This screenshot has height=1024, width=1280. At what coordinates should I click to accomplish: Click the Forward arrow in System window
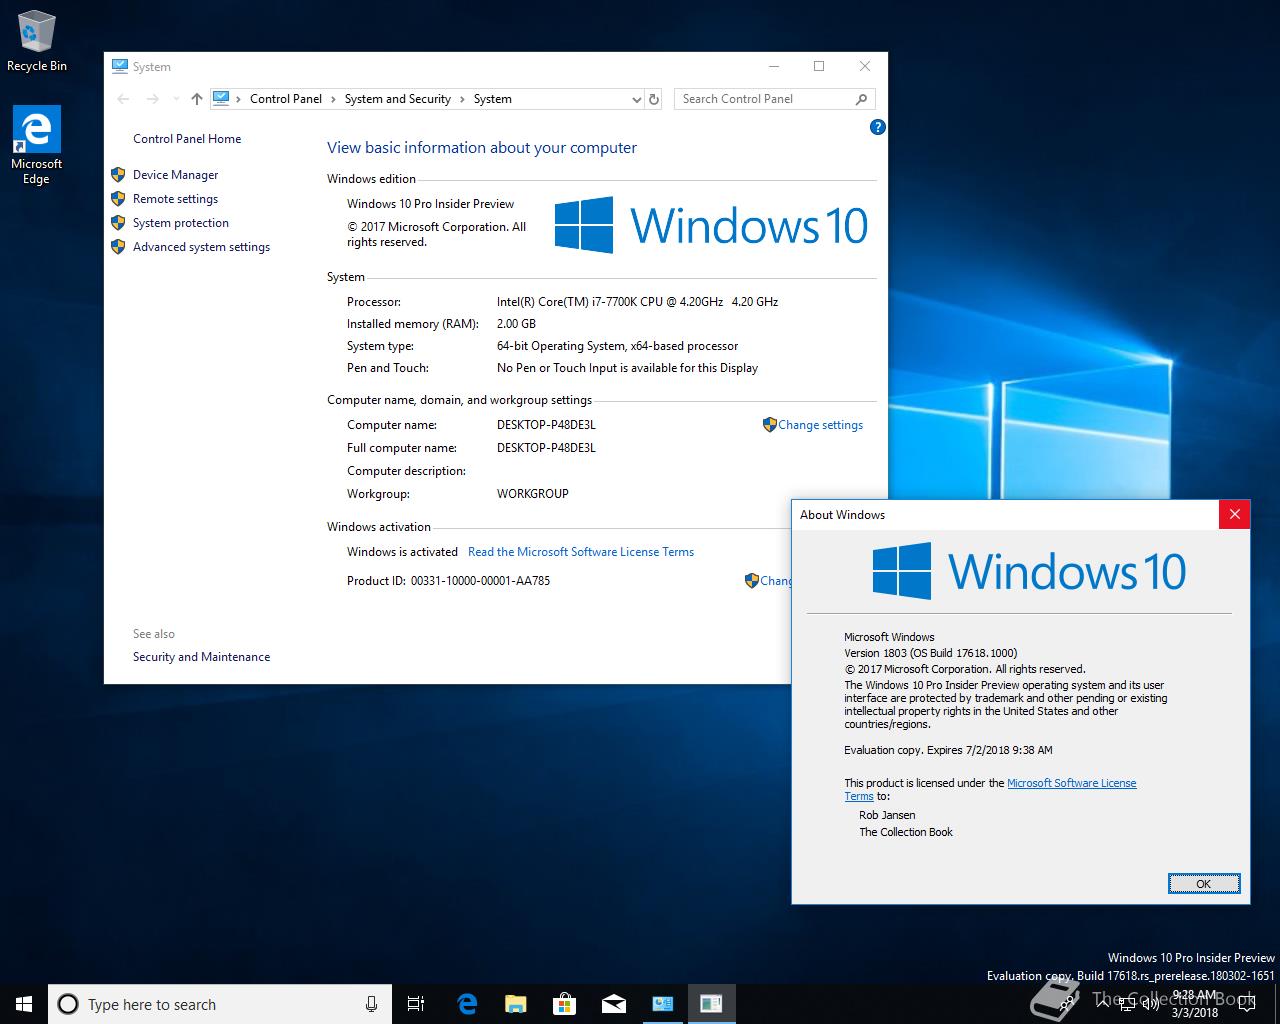coord(153,99)
